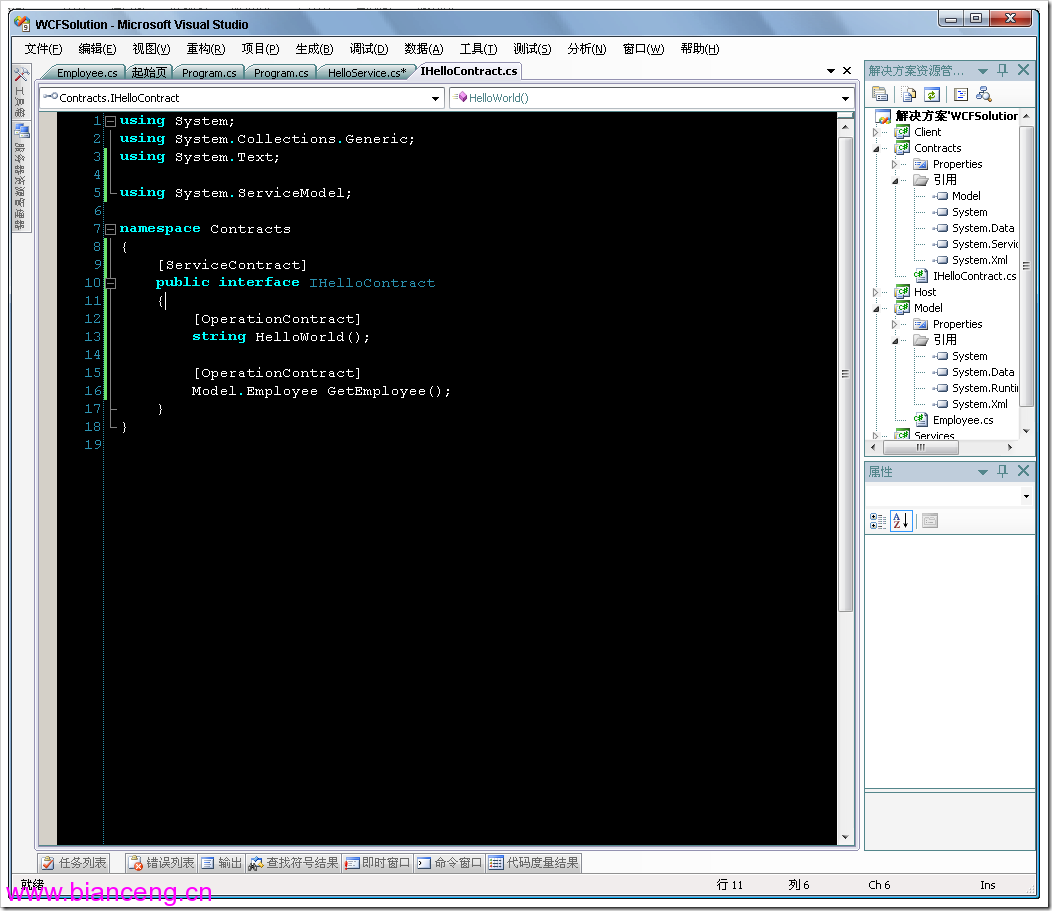Image resolution: width=1052 pixels, height=911 pixels.
Task: Open the 文件(F) menu
Action: 44,49
